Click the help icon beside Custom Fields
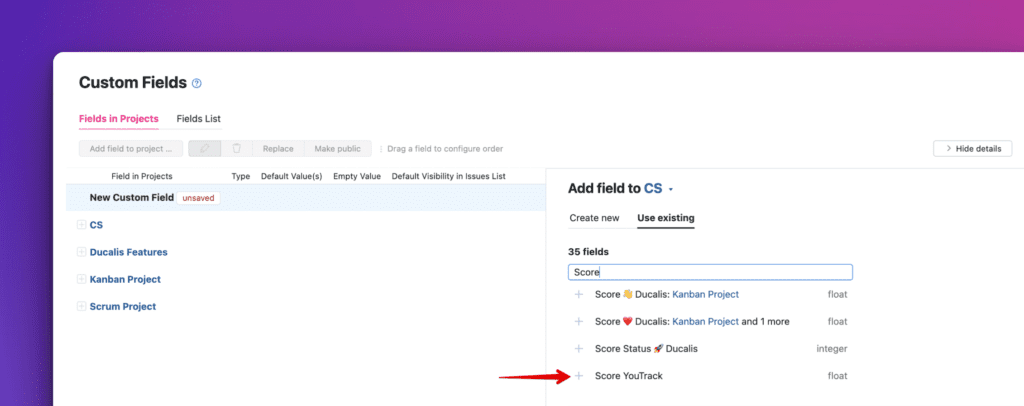1024x406 pixels. click(x=197, y=83)
